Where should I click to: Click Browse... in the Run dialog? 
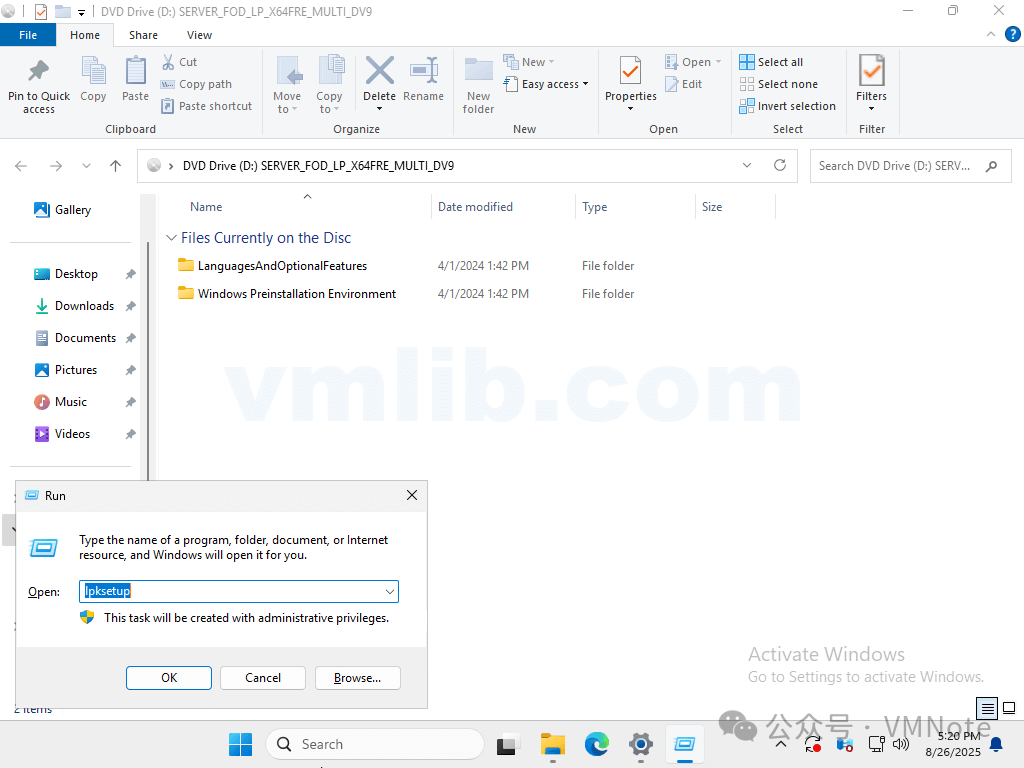tap(357, 678)
